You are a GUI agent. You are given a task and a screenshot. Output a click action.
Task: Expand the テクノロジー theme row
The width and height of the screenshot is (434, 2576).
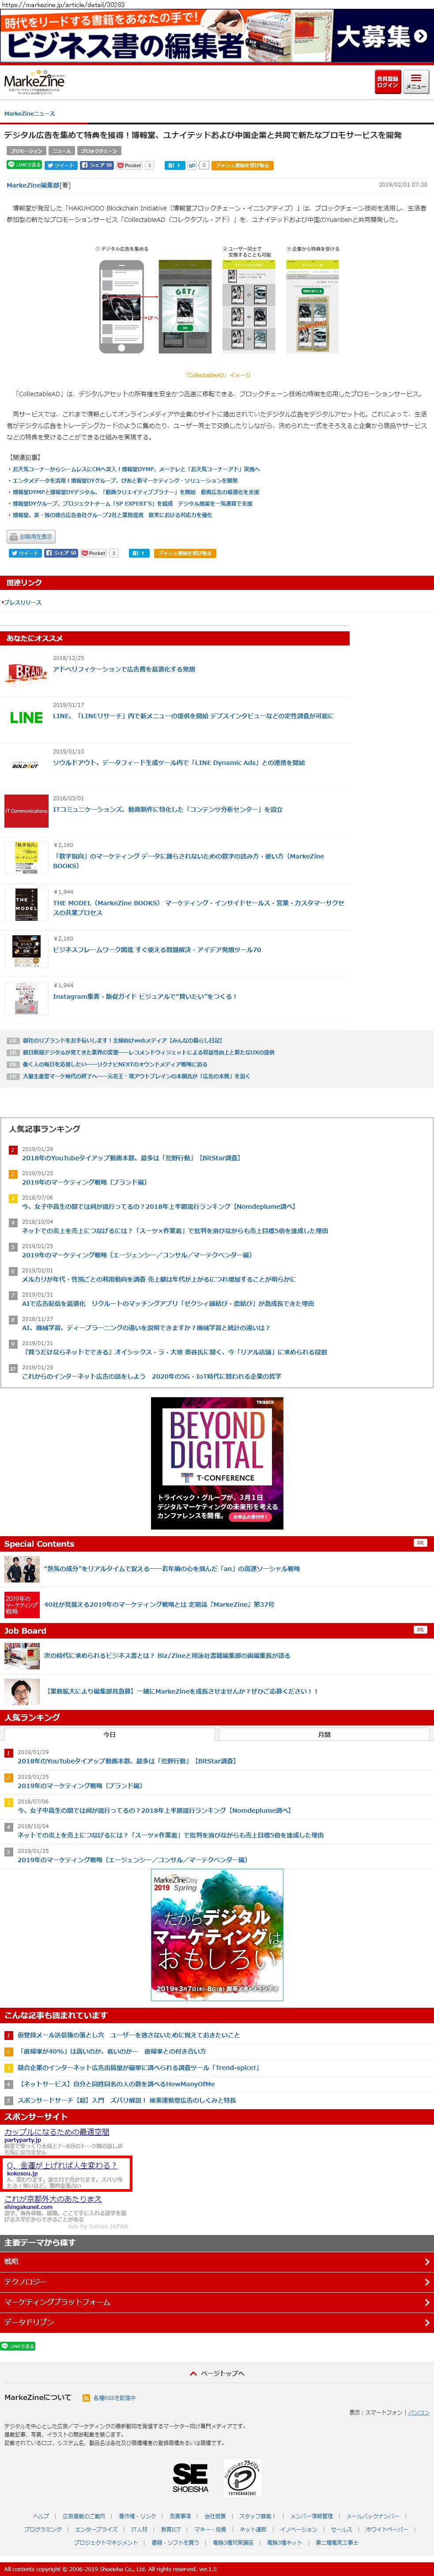point(217,2282)
